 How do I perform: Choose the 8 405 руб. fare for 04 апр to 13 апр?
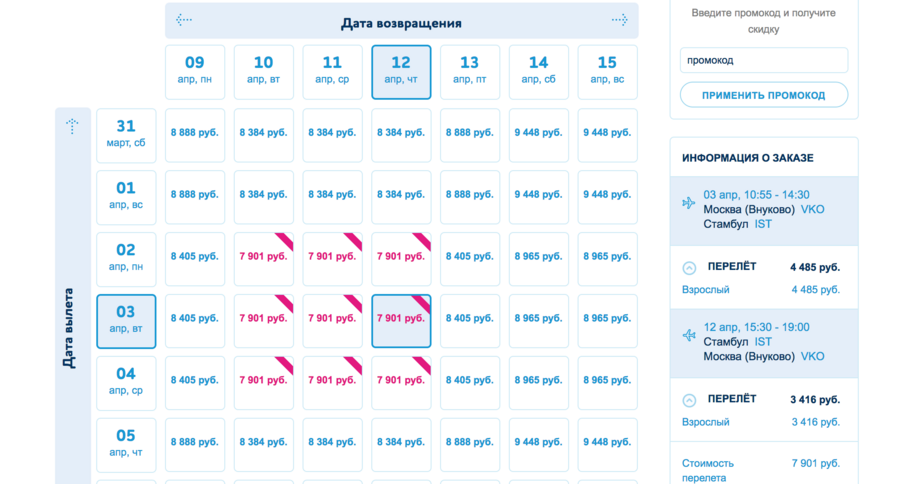click(x=470, y=383)
